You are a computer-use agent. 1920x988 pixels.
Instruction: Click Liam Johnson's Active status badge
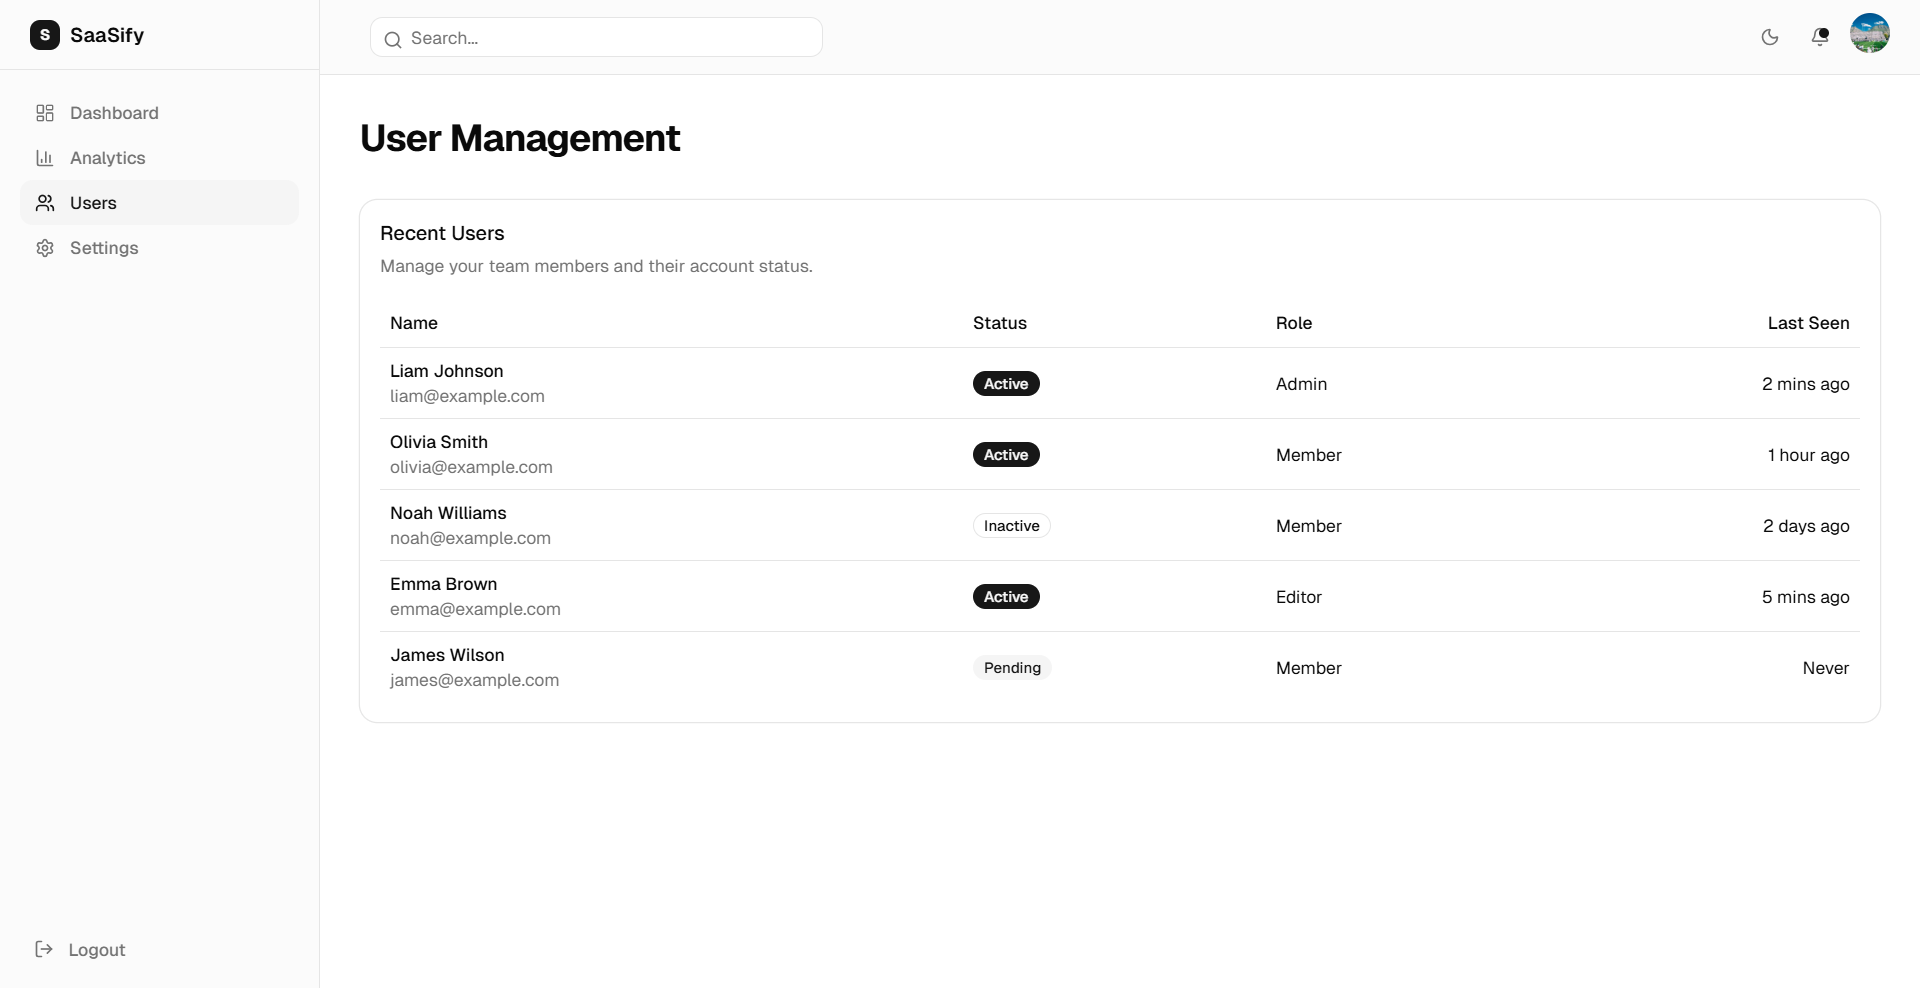point(1006,384)
